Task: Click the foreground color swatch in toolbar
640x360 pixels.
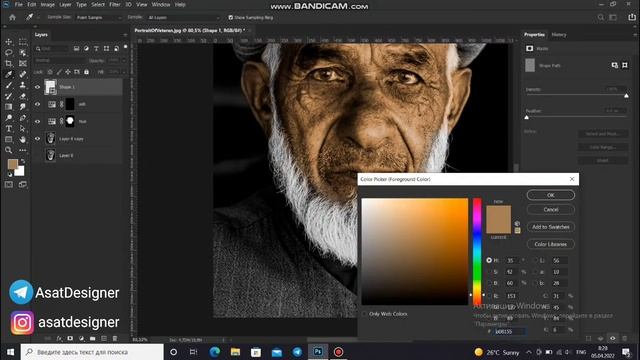Action: [x=12, y=164]
